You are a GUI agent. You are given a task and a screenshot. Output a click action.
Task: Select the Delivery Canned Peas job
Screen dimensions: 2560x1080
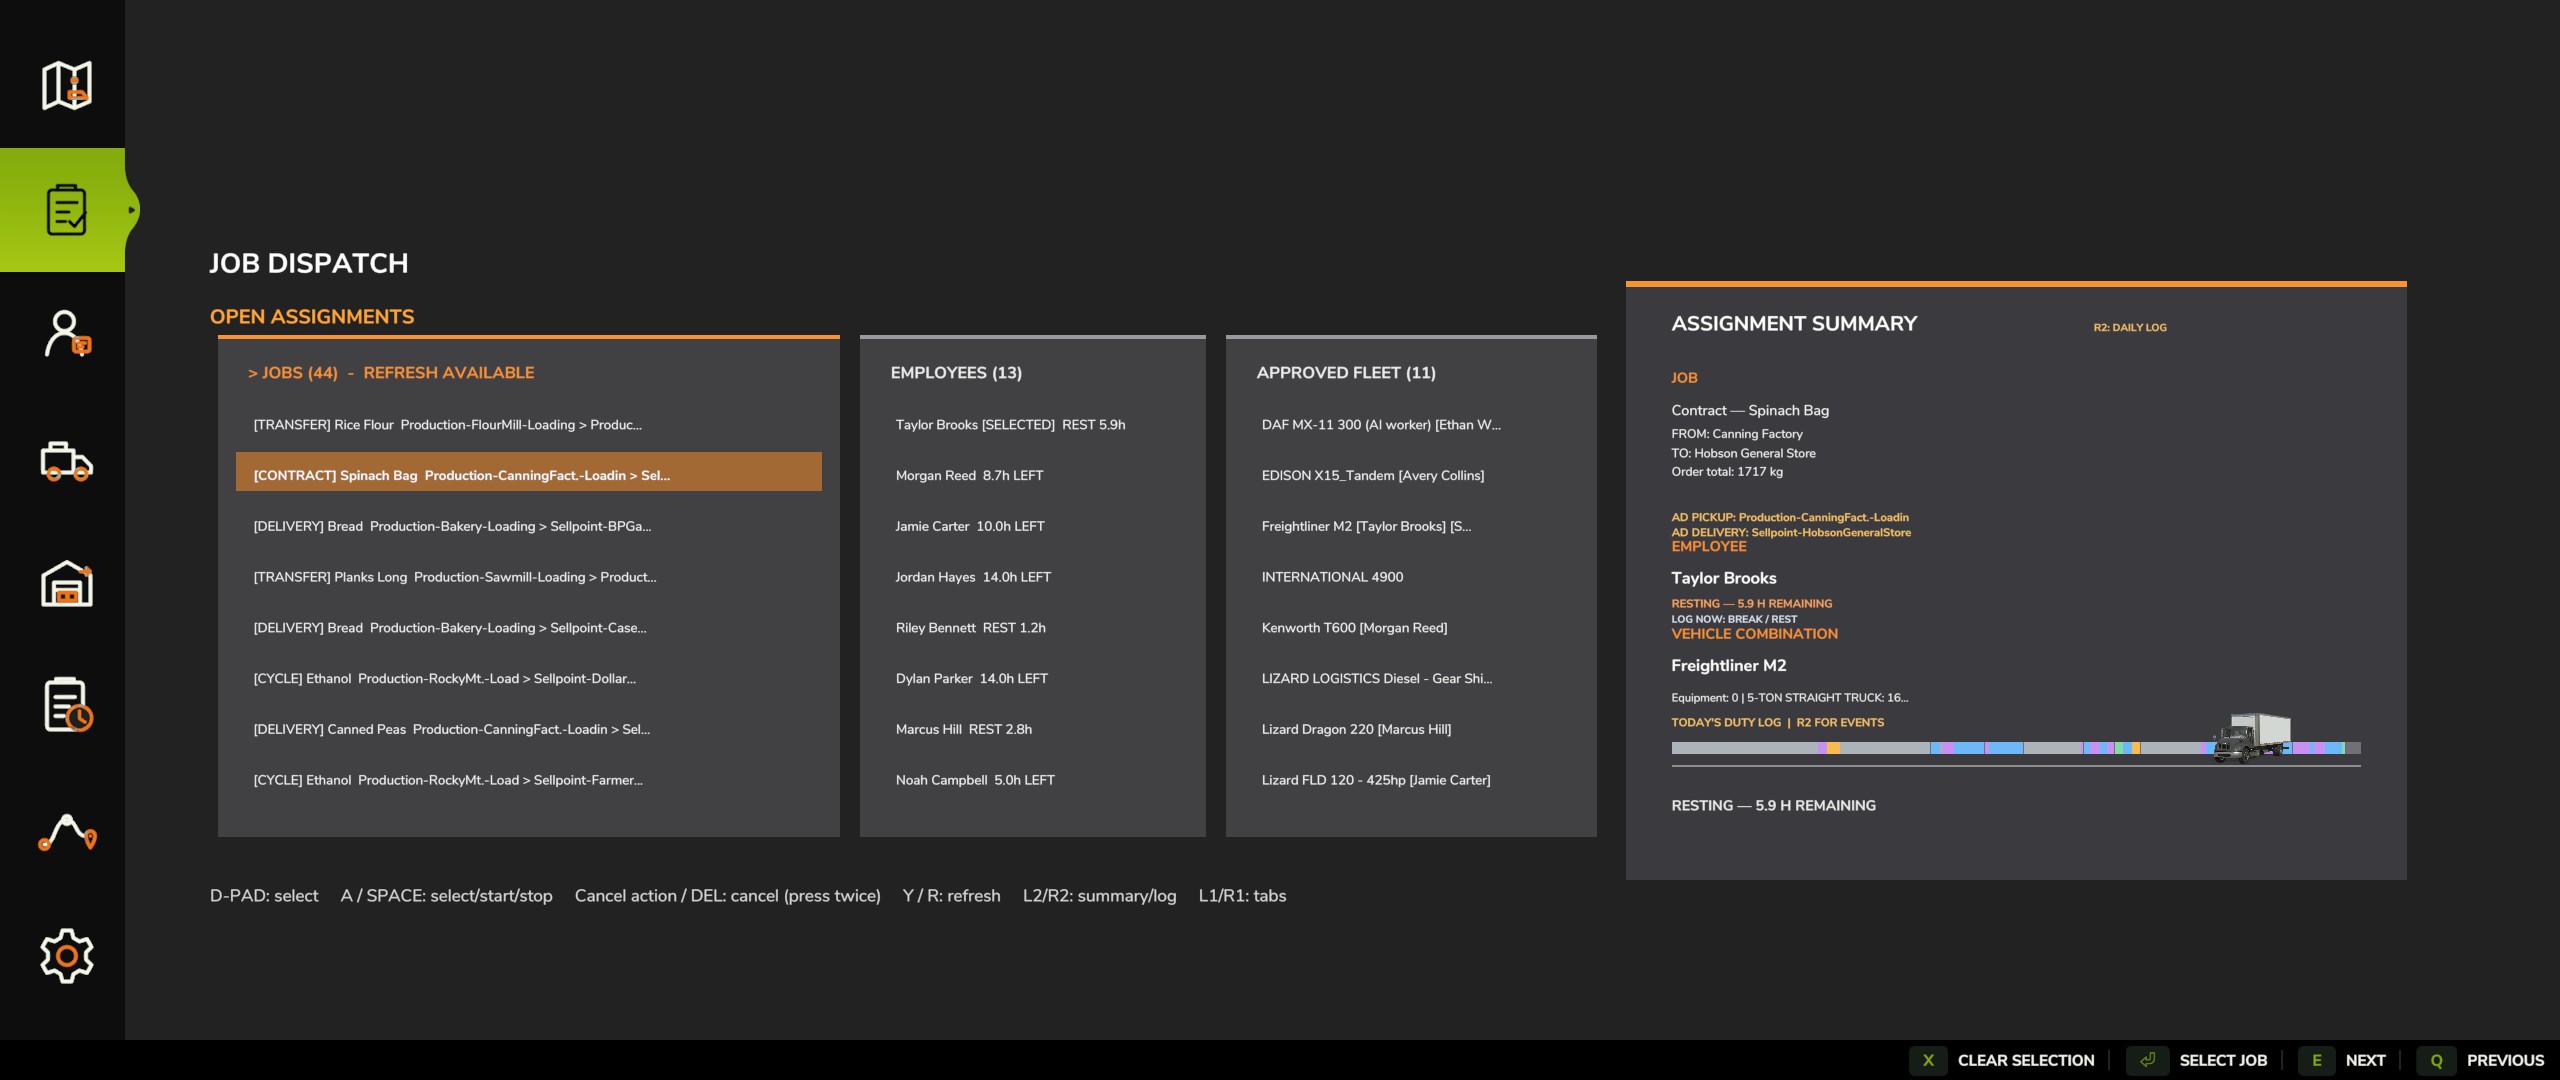[x=529, y=730]
